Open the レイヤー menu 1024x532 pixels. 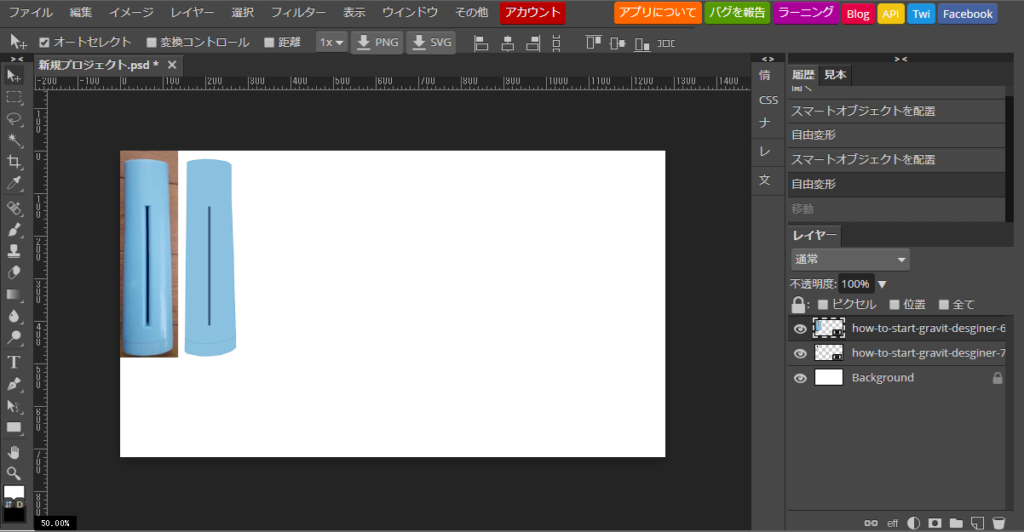[192, 12]
